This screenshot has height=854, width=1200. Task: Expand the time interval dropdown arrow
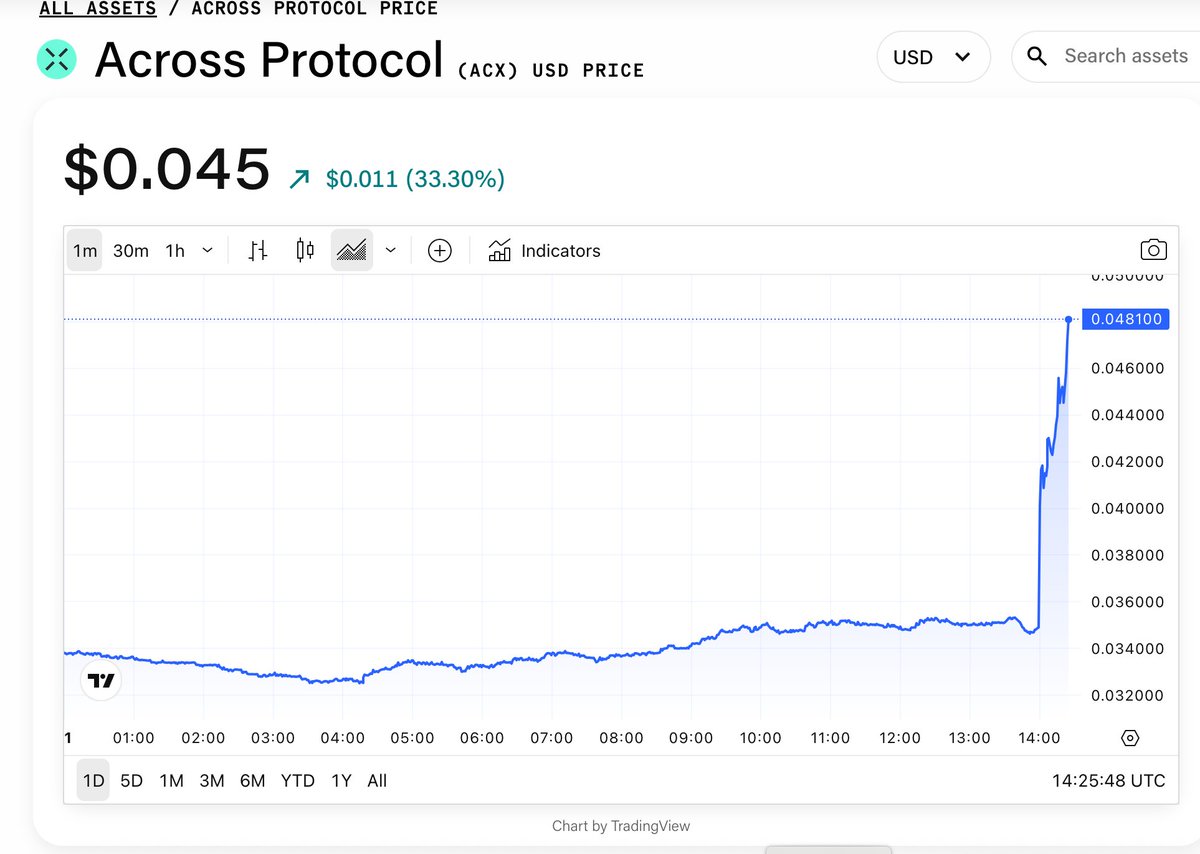pyautogui.click(x=207, y=251)
